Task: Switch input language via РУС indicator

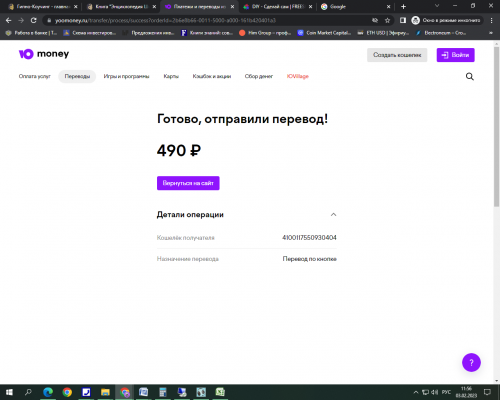Action: pos(446,392)
